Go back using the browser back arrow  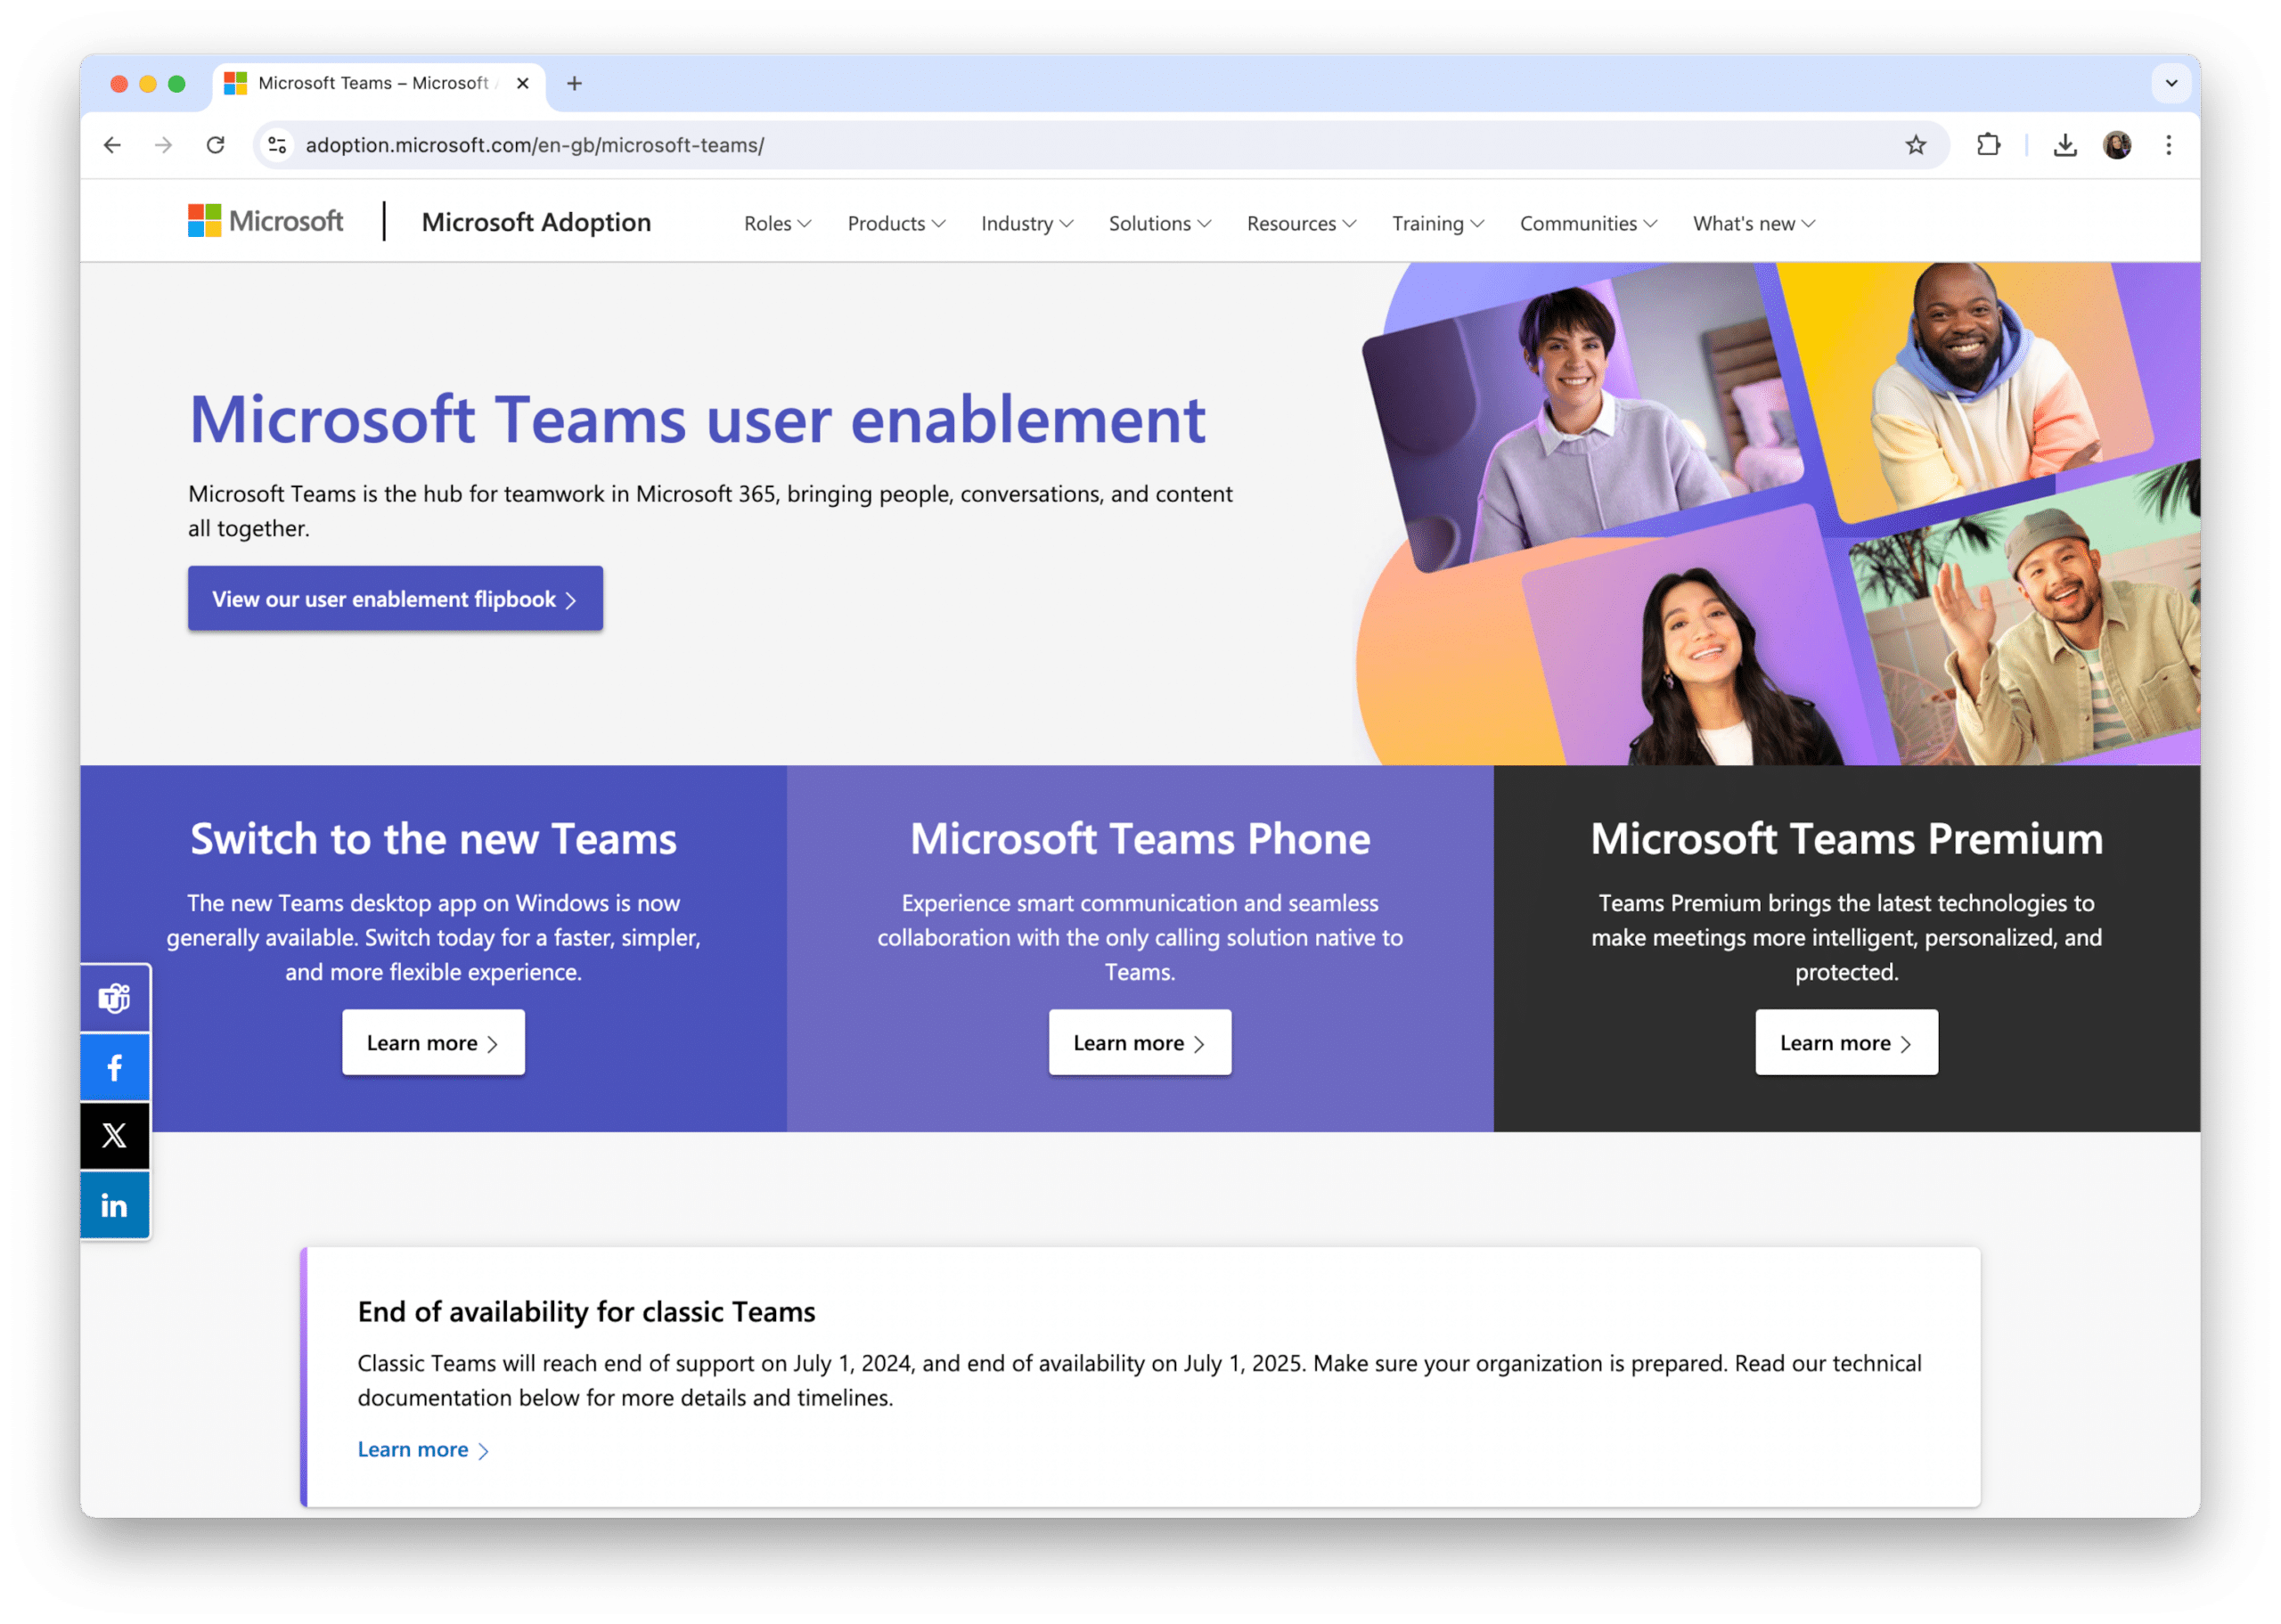tap(112, 145)
